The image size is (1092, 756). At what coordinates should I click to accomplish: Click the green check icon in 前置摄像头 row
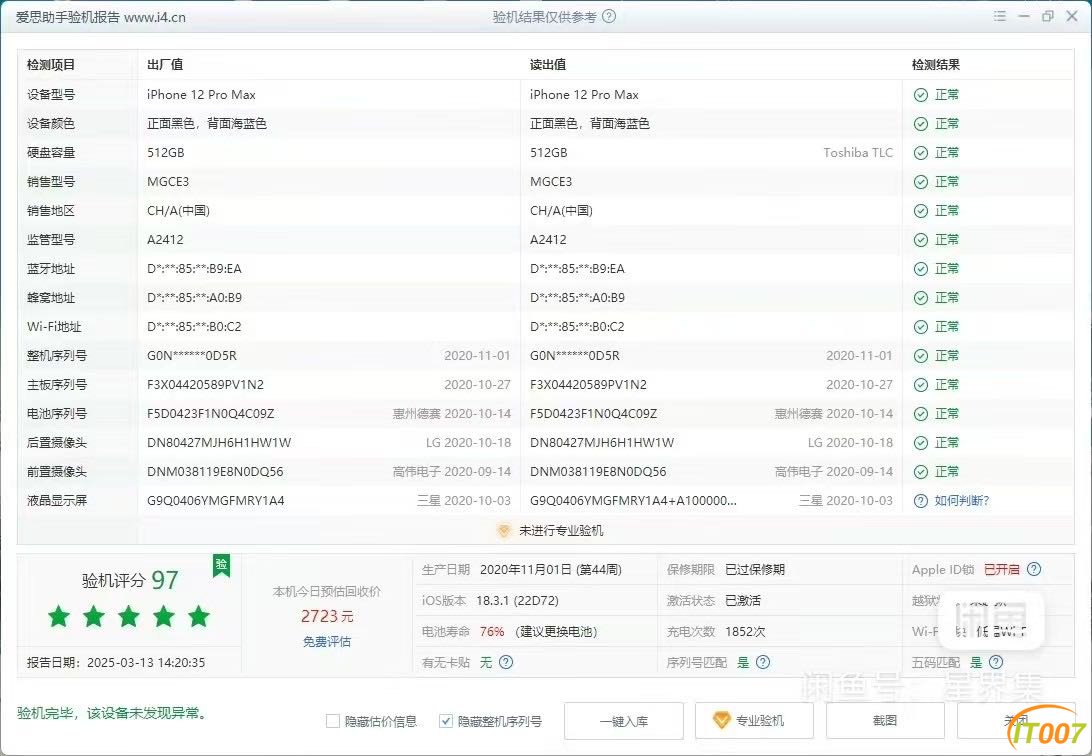click(x=921, y=472)
